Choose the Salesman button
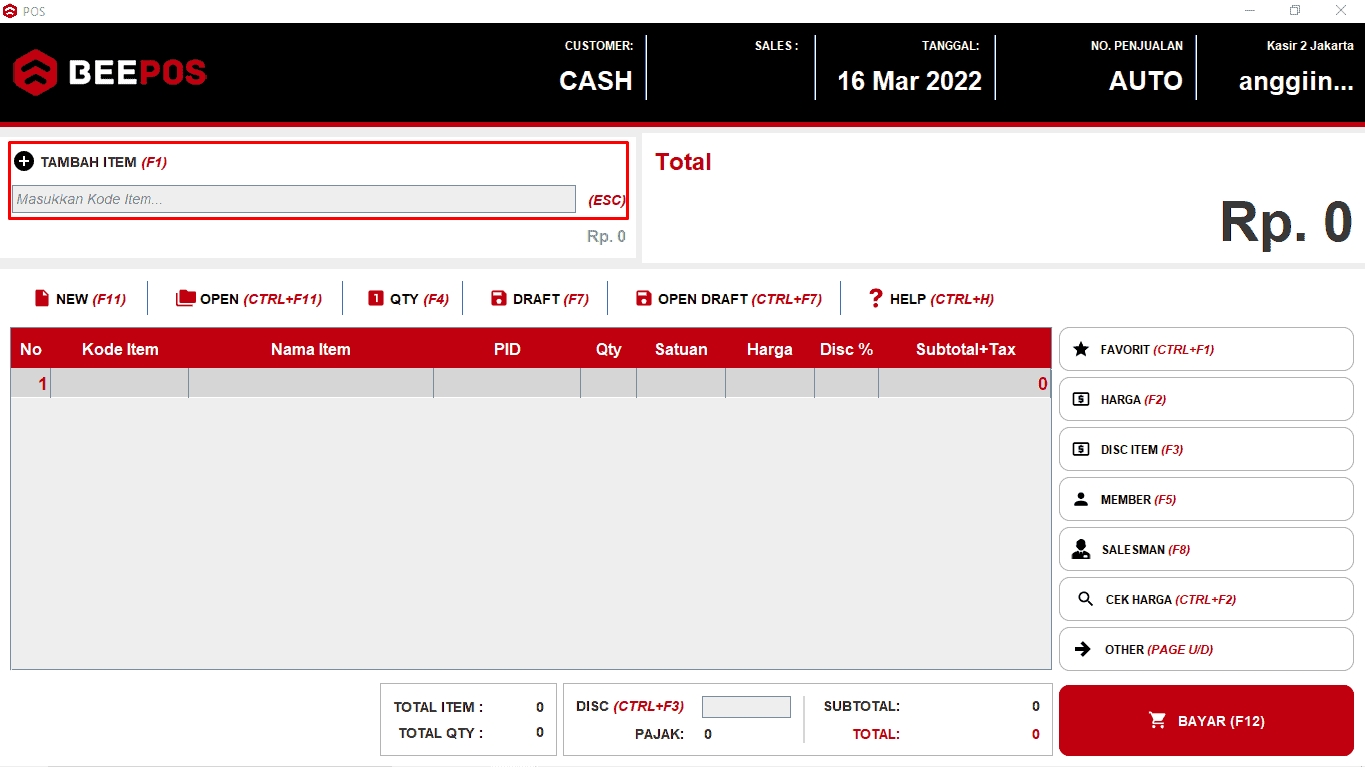 1205,549
